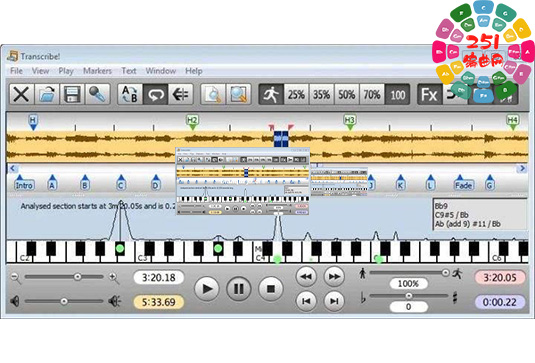
Task: Click the arrow-to-marker toolbar icon
Action: [180, 94]
